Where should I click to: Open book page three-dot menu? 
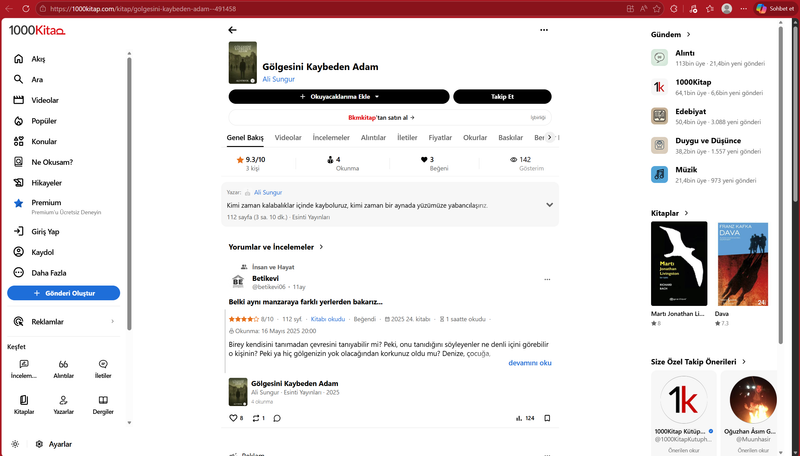point(544,30)
